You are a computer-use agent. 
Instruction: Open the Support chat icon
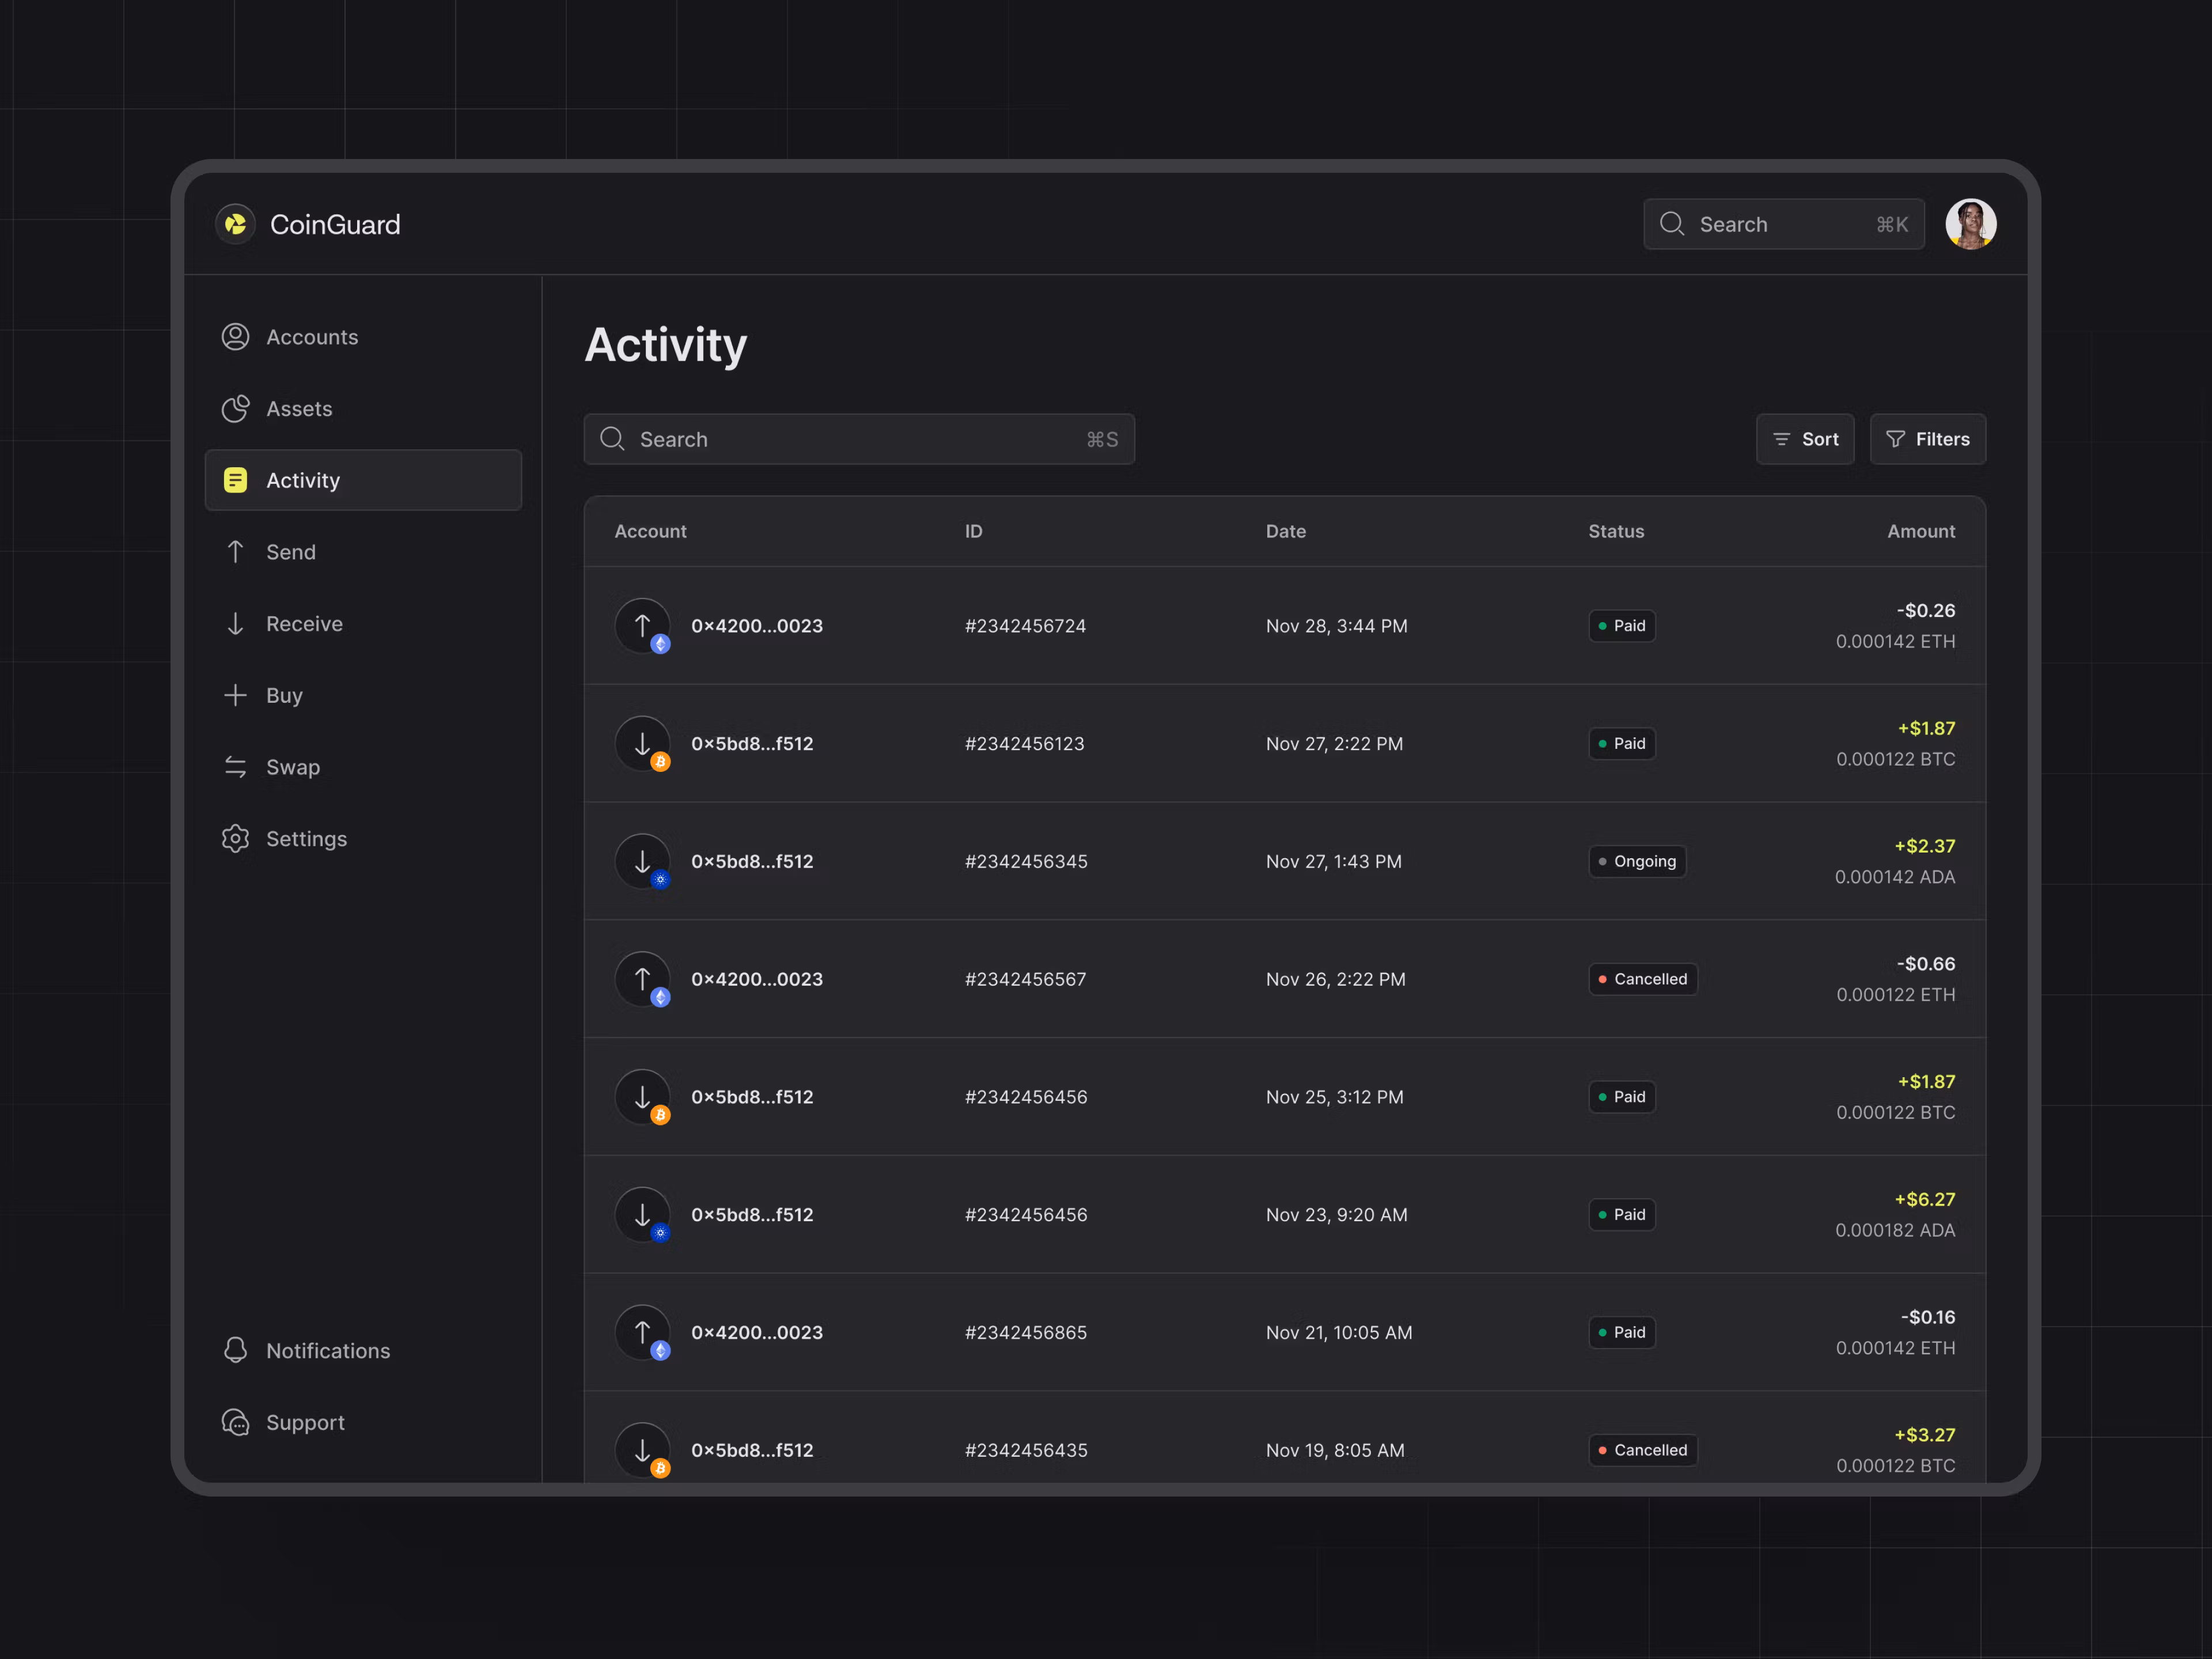[x=235, y=1422]
